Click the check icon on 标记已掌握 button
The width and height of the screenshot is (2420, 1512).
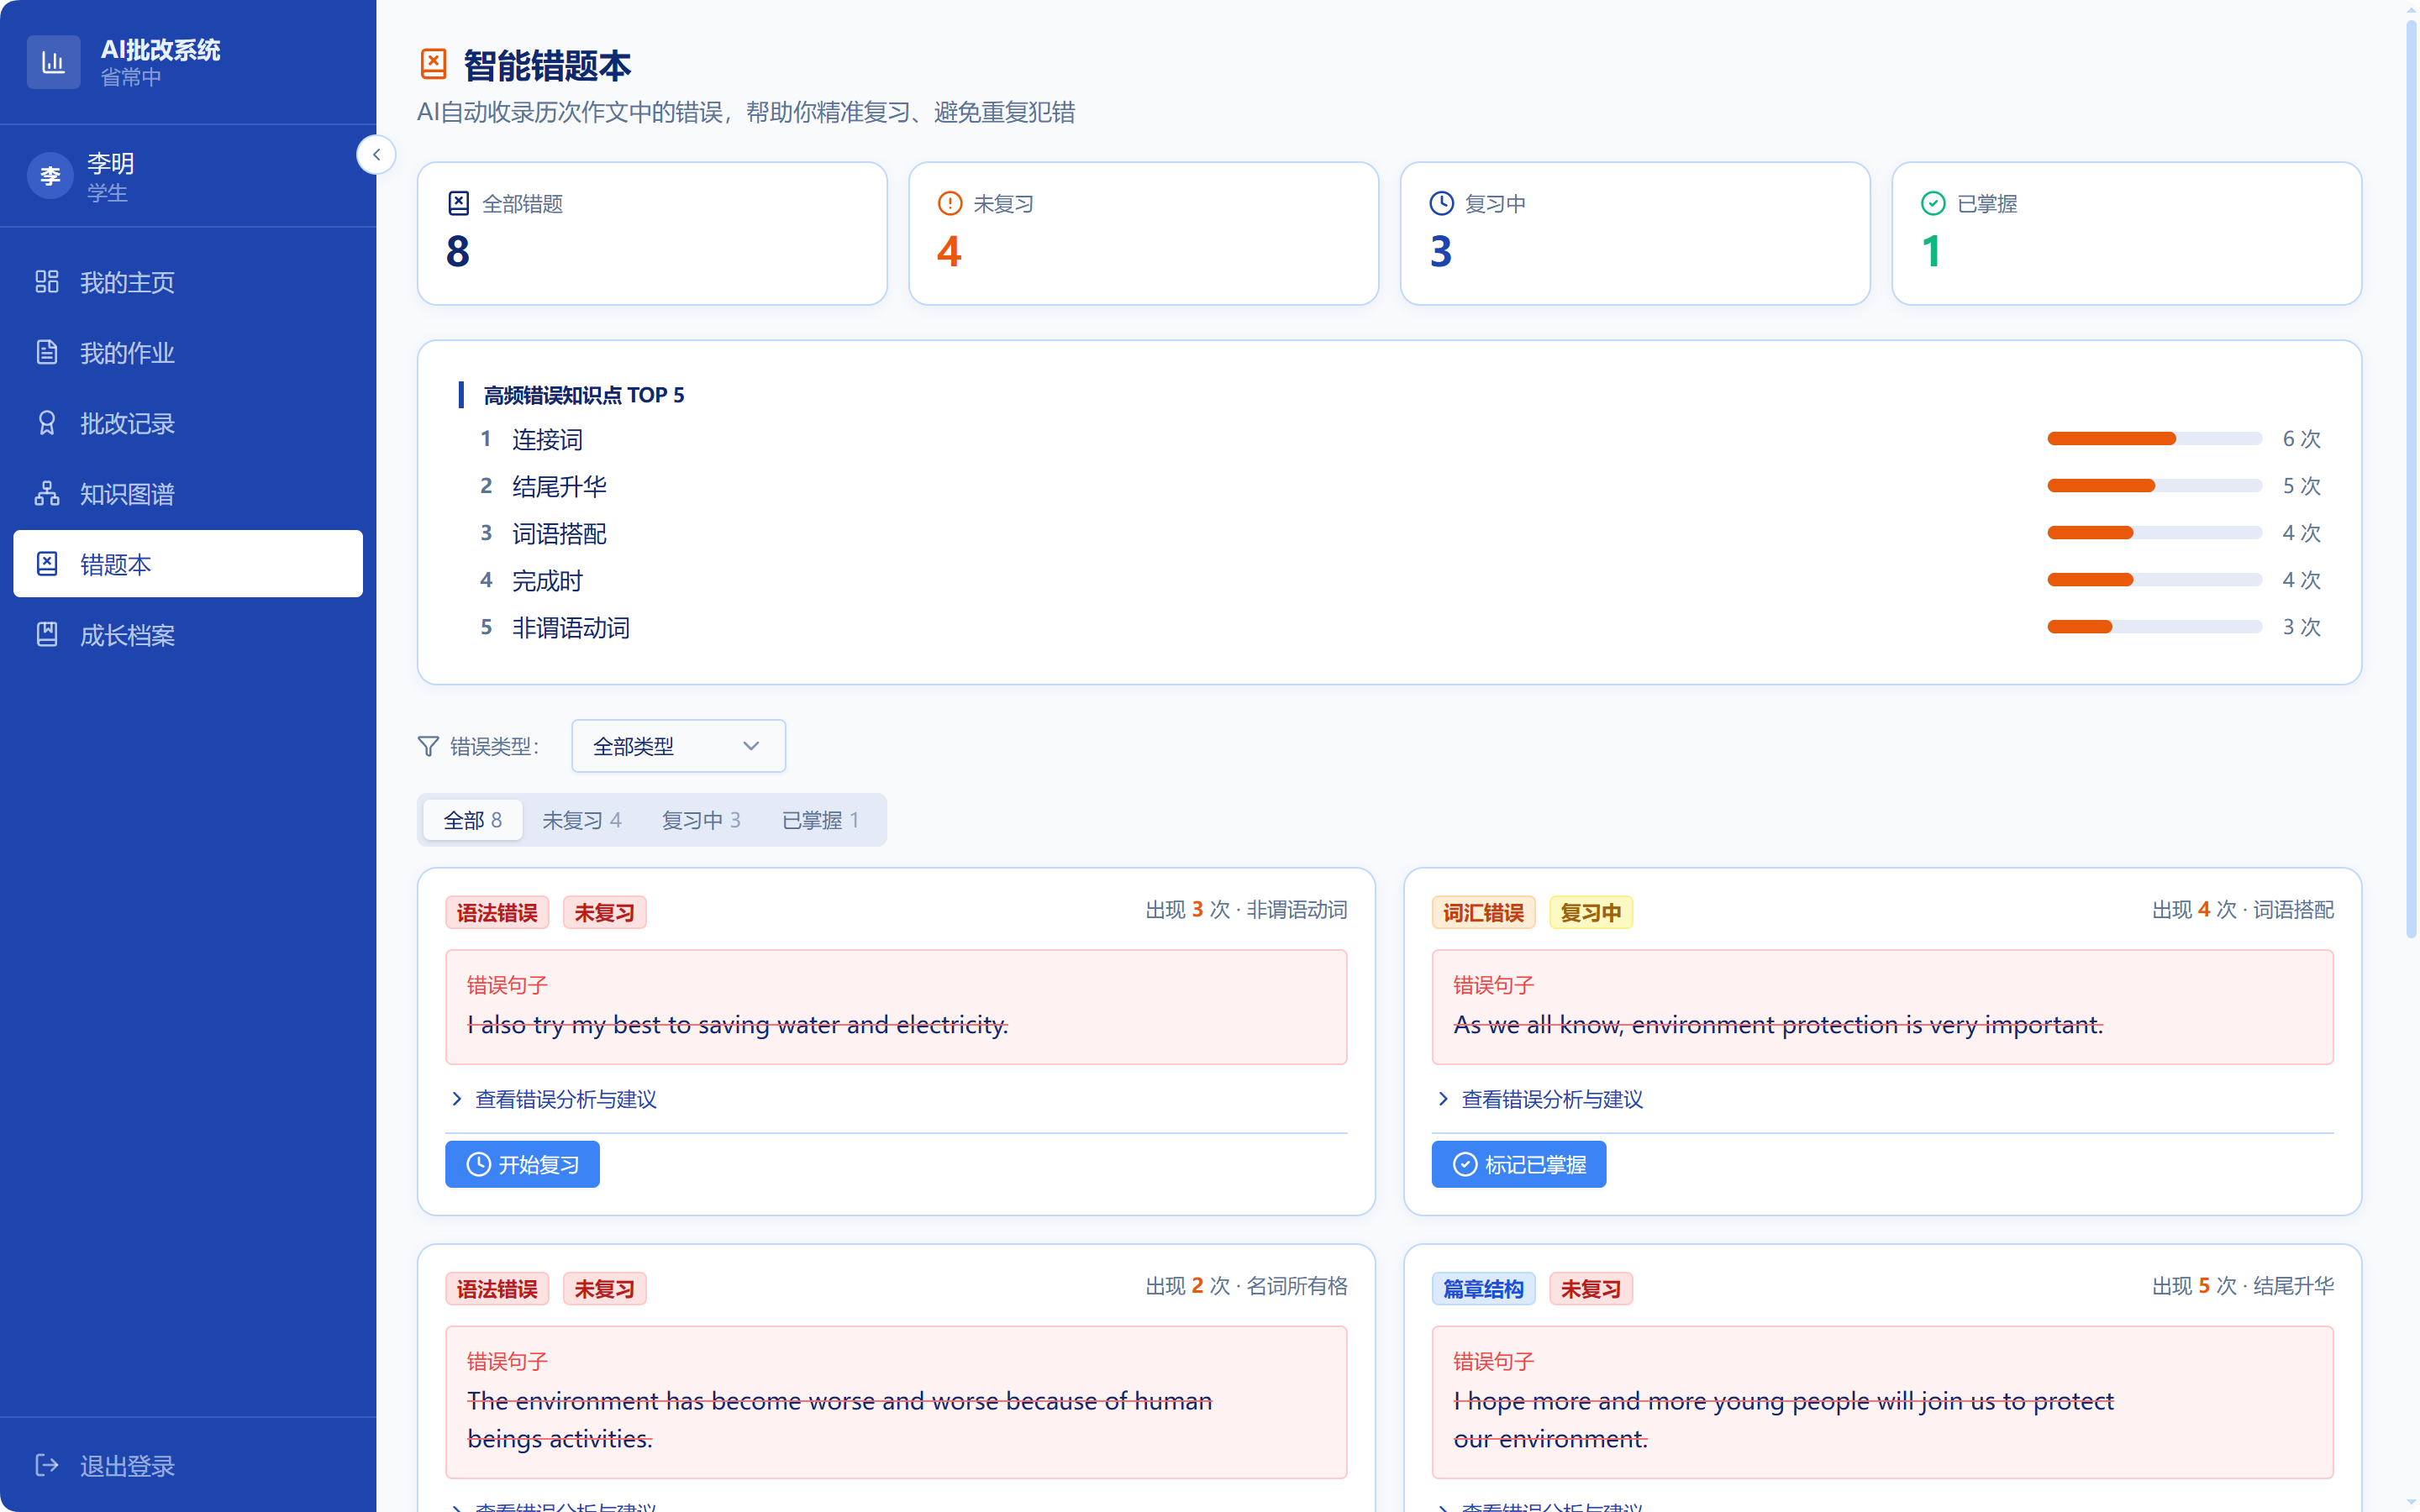[x=1465, y=1164]
